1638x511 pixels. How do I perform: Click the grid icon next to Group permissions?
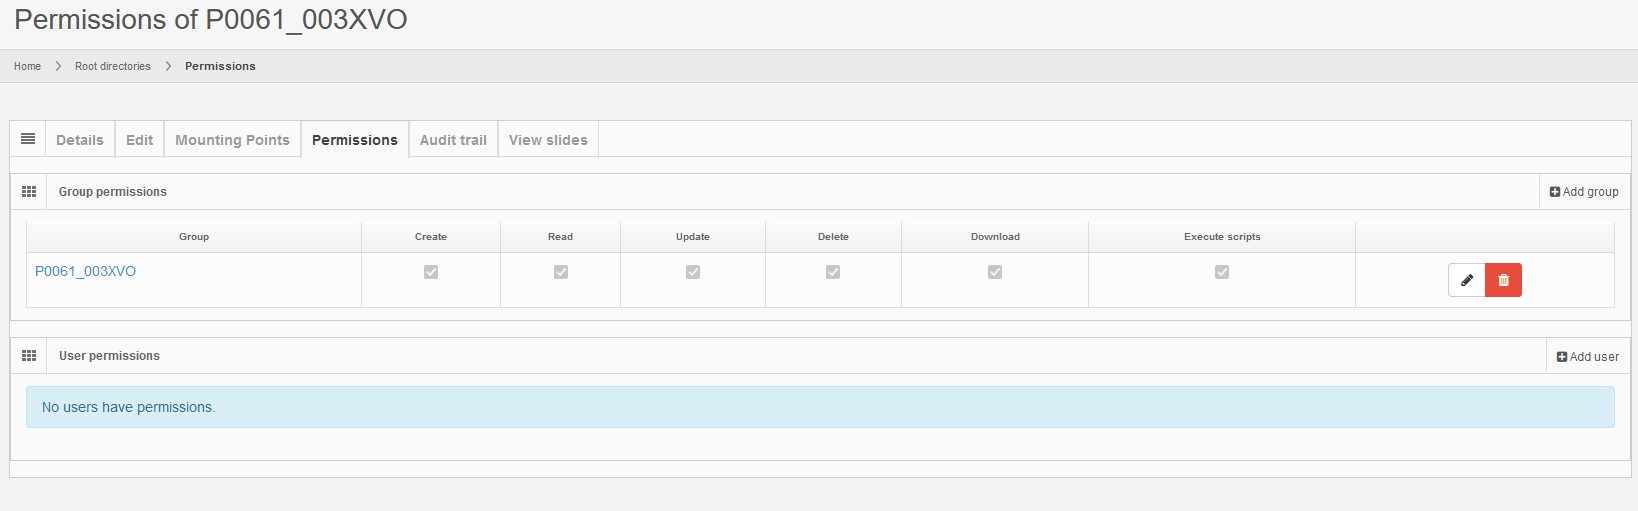coord(29,191)
